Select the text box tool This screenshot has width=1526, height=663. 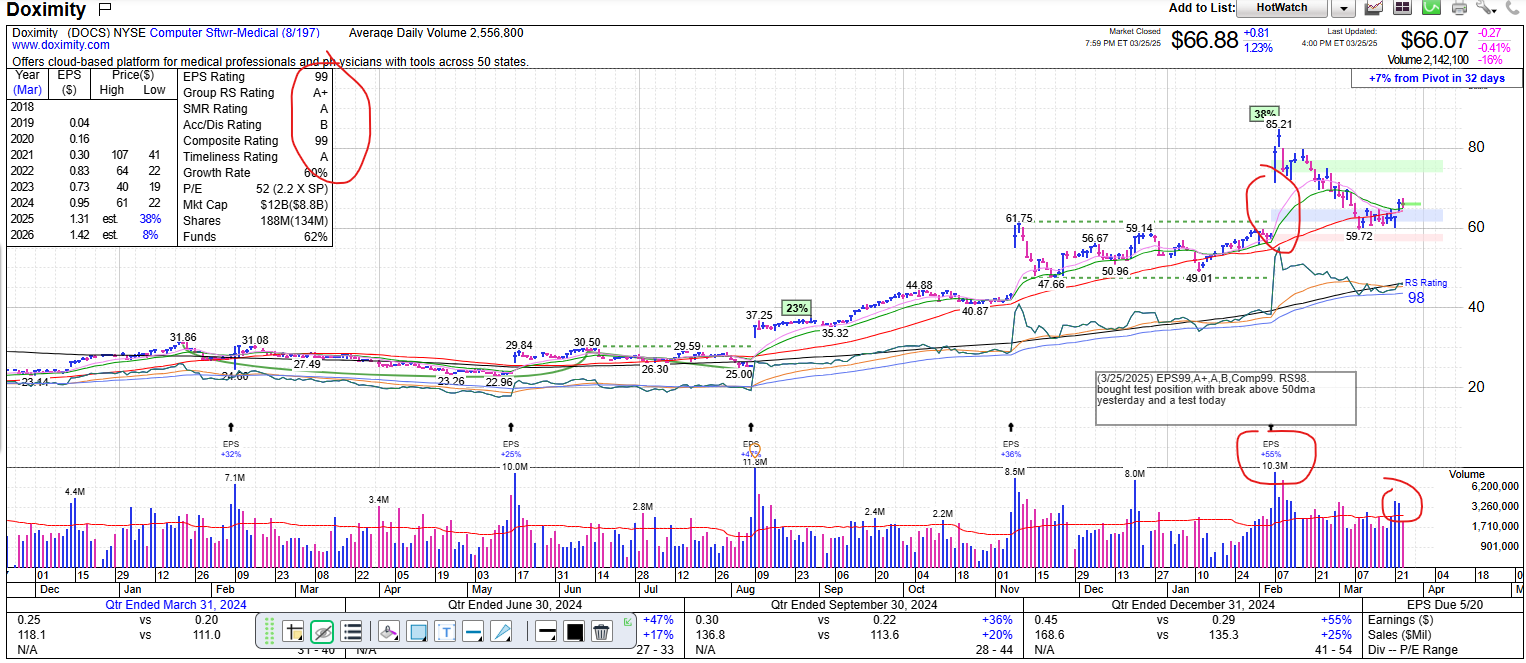click(445, 631)
